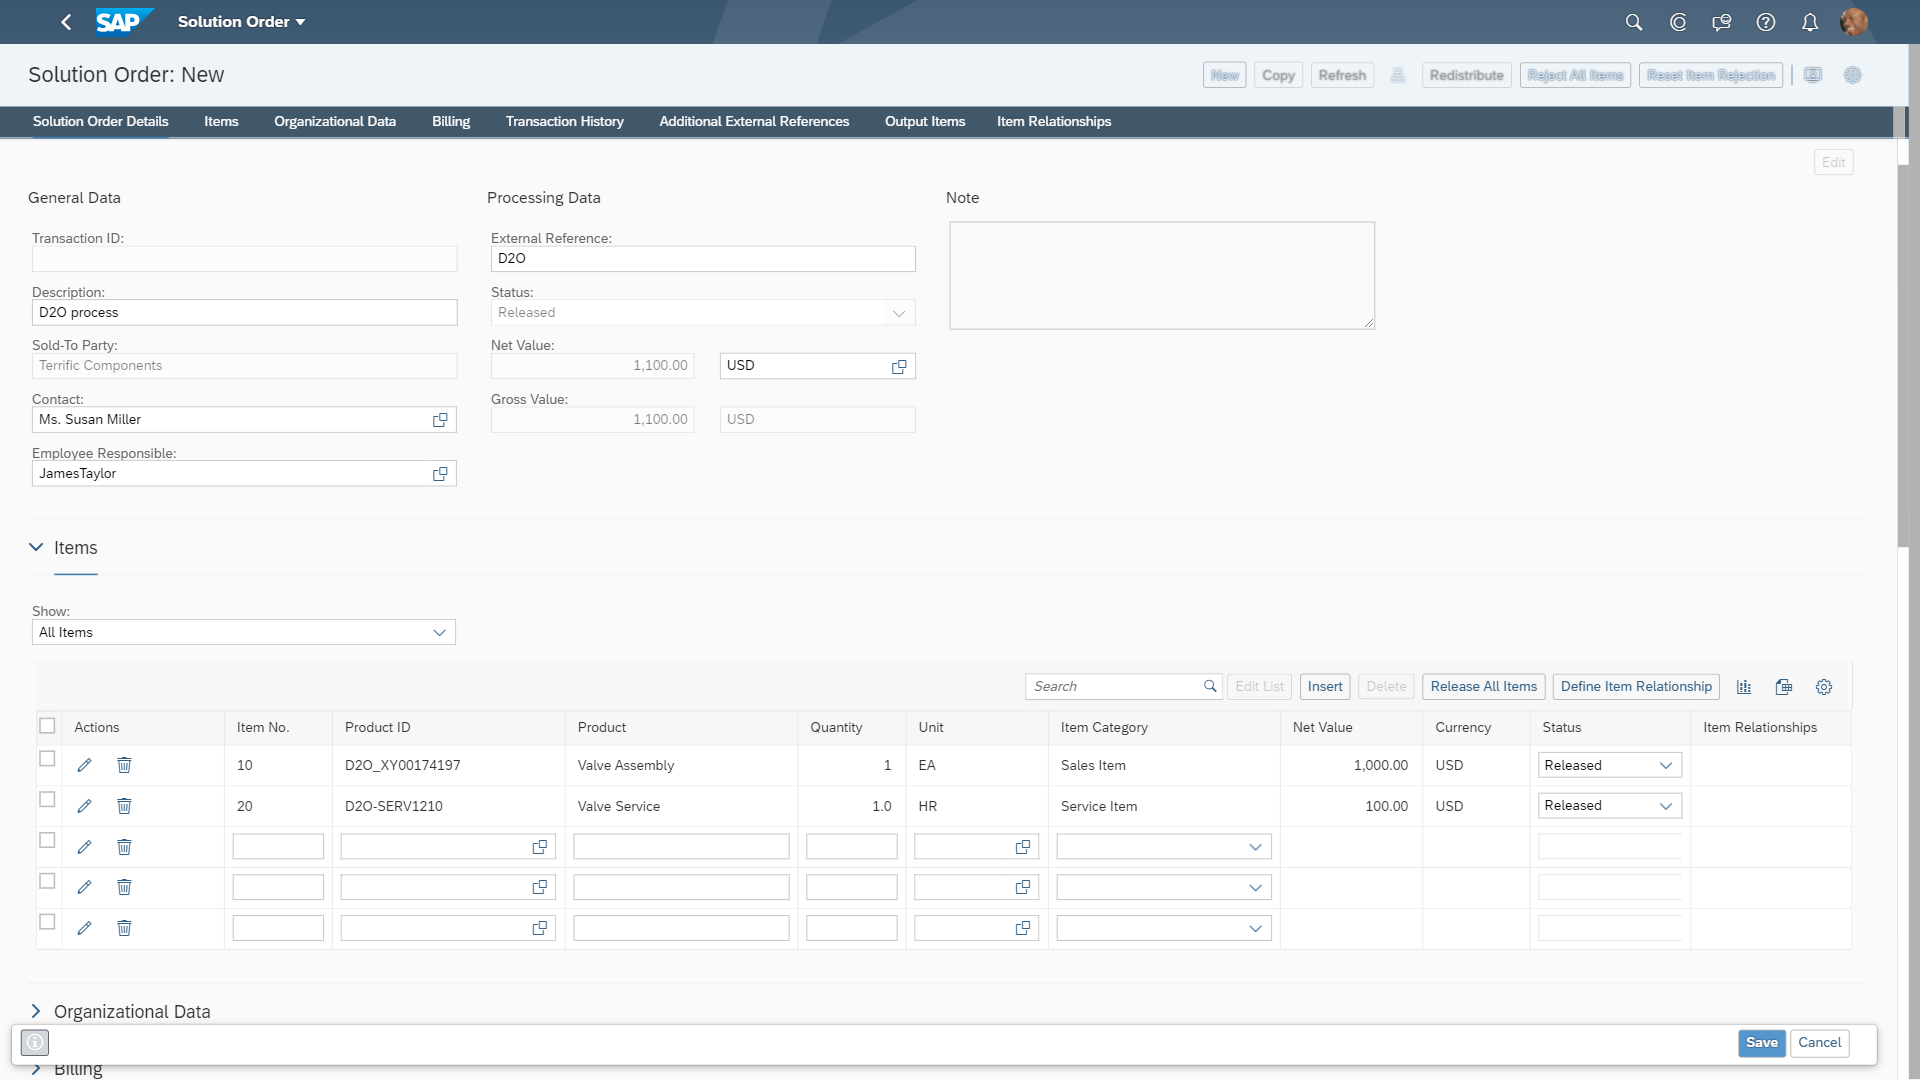Switch to Solution Order Details tab

100,122
